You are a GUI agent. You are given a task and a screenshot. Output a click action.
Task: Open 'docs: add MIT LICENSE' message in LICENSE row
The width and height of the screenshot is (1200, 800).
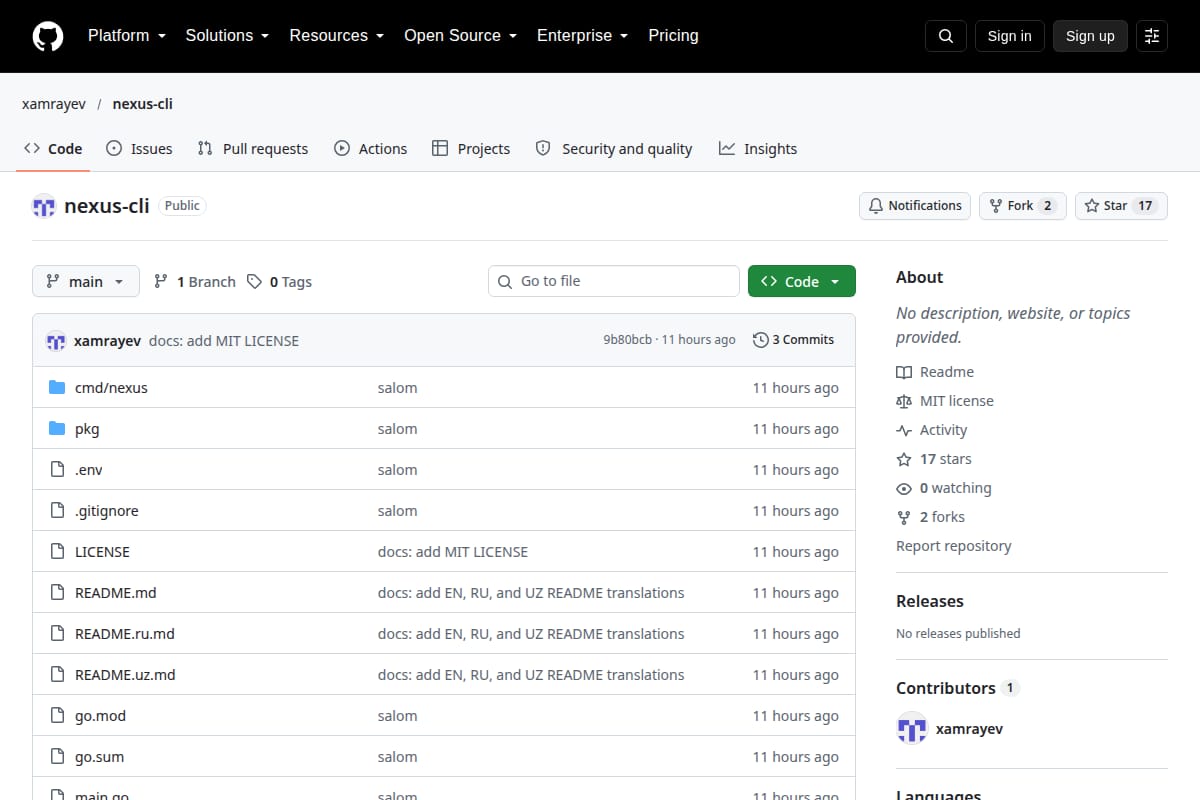pyautogui.click(x=453, y=552)
